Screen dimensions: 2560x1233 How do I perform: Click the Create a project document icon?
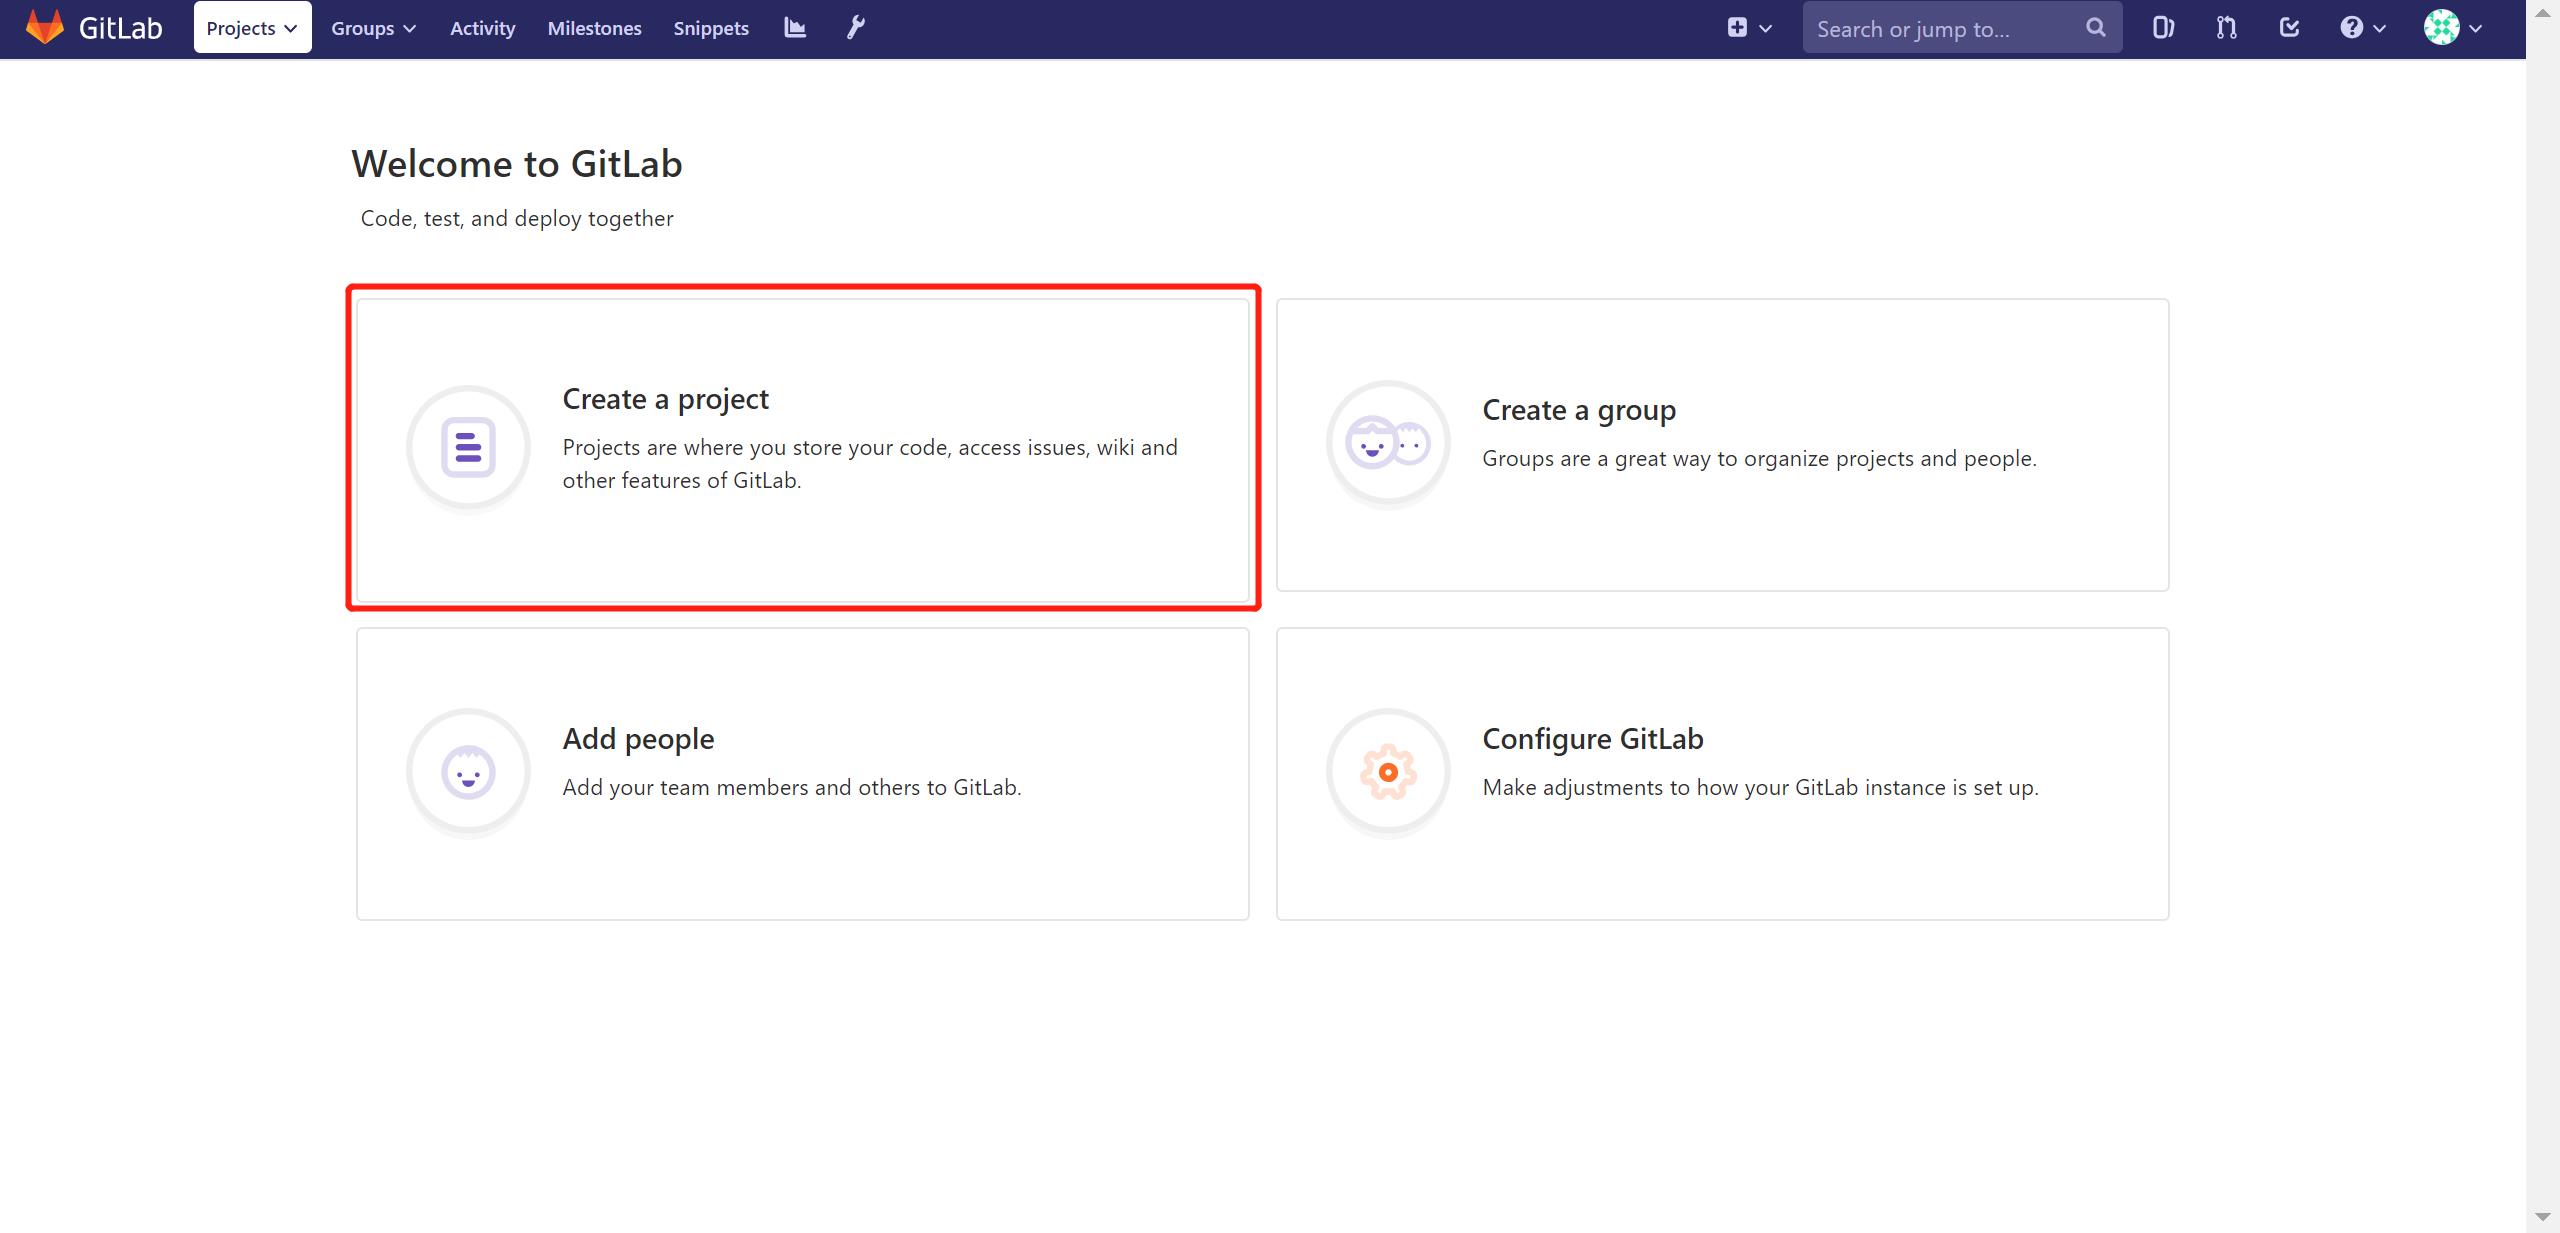click(x=468, y=447)
